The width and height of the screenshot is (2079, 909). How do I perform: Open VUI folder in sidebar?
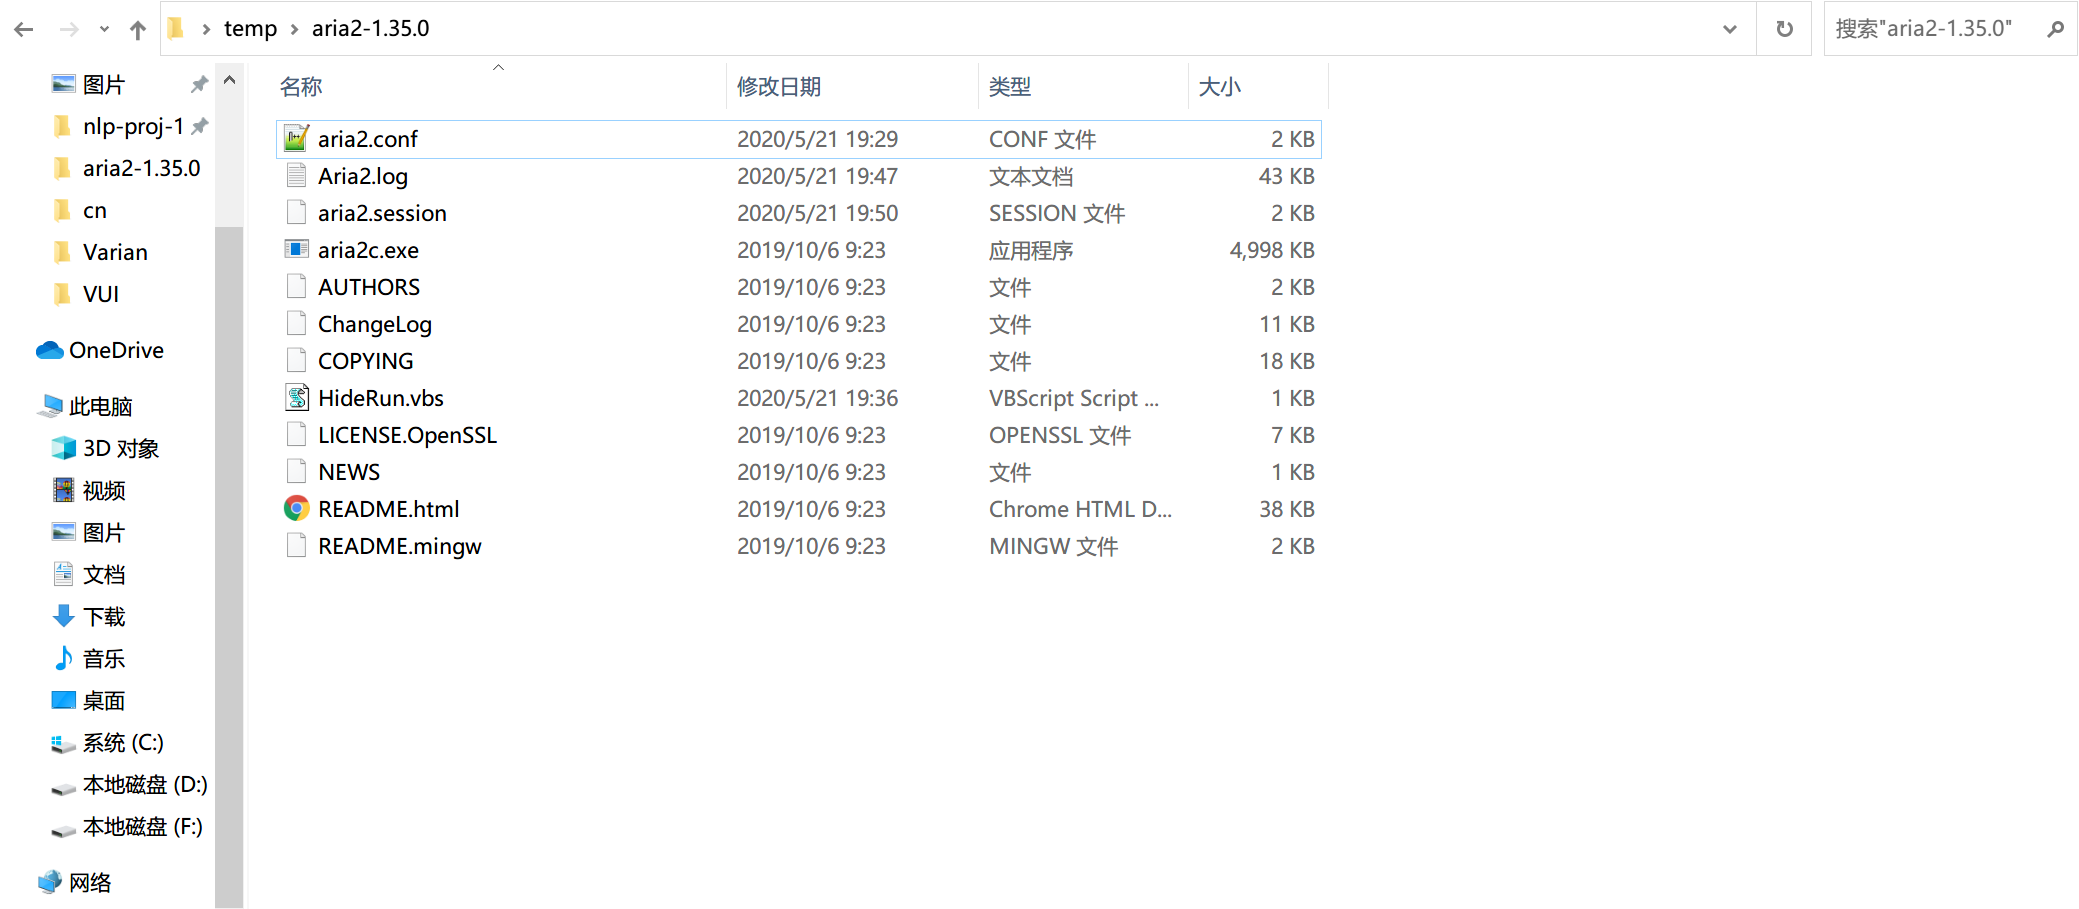(100, 294)
